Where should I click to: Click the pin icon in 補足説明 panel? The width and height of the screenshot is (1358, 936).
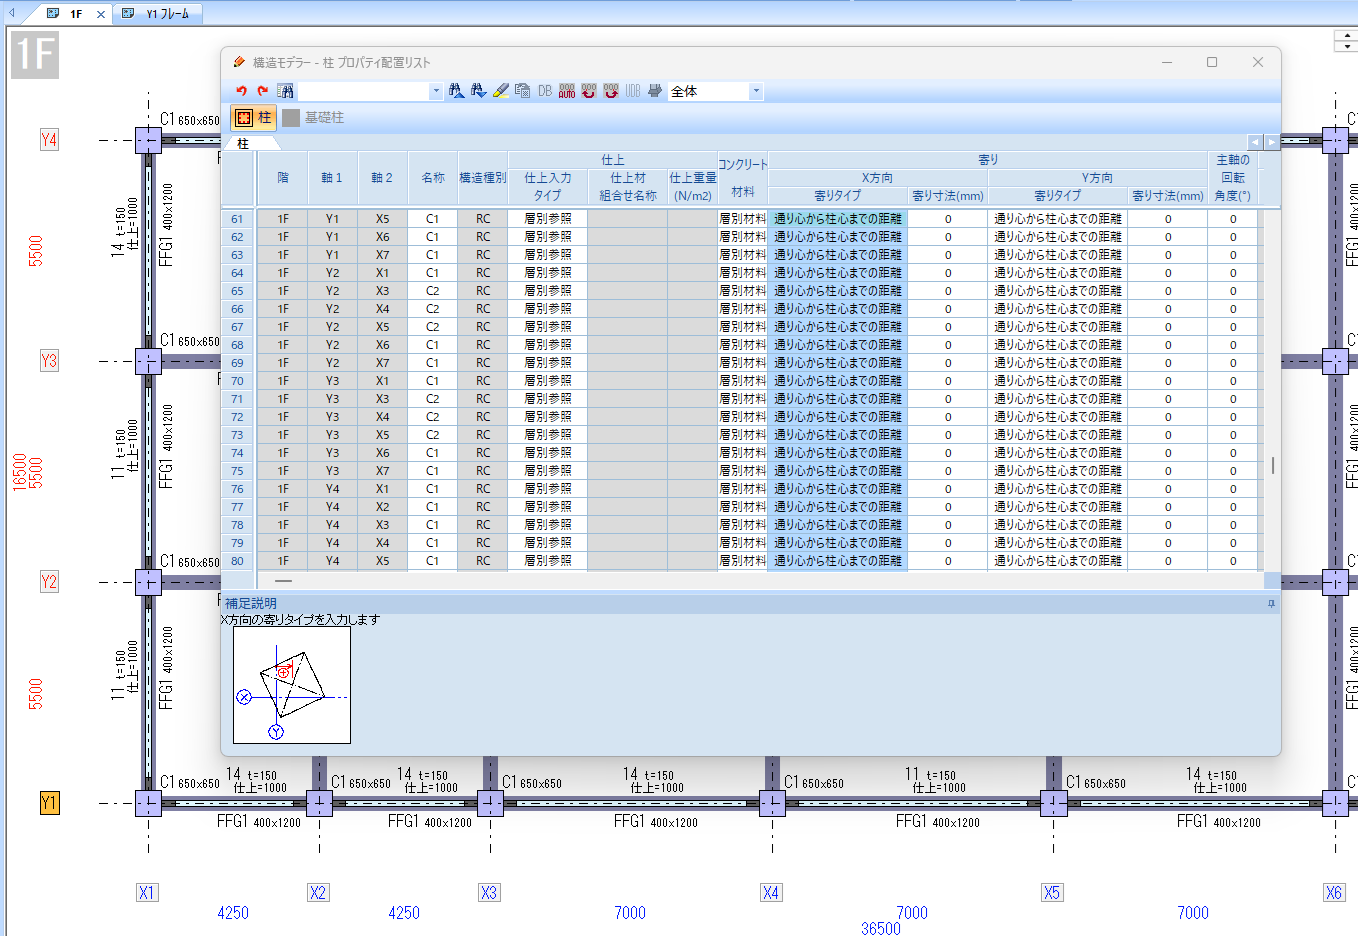point(1271,604)
